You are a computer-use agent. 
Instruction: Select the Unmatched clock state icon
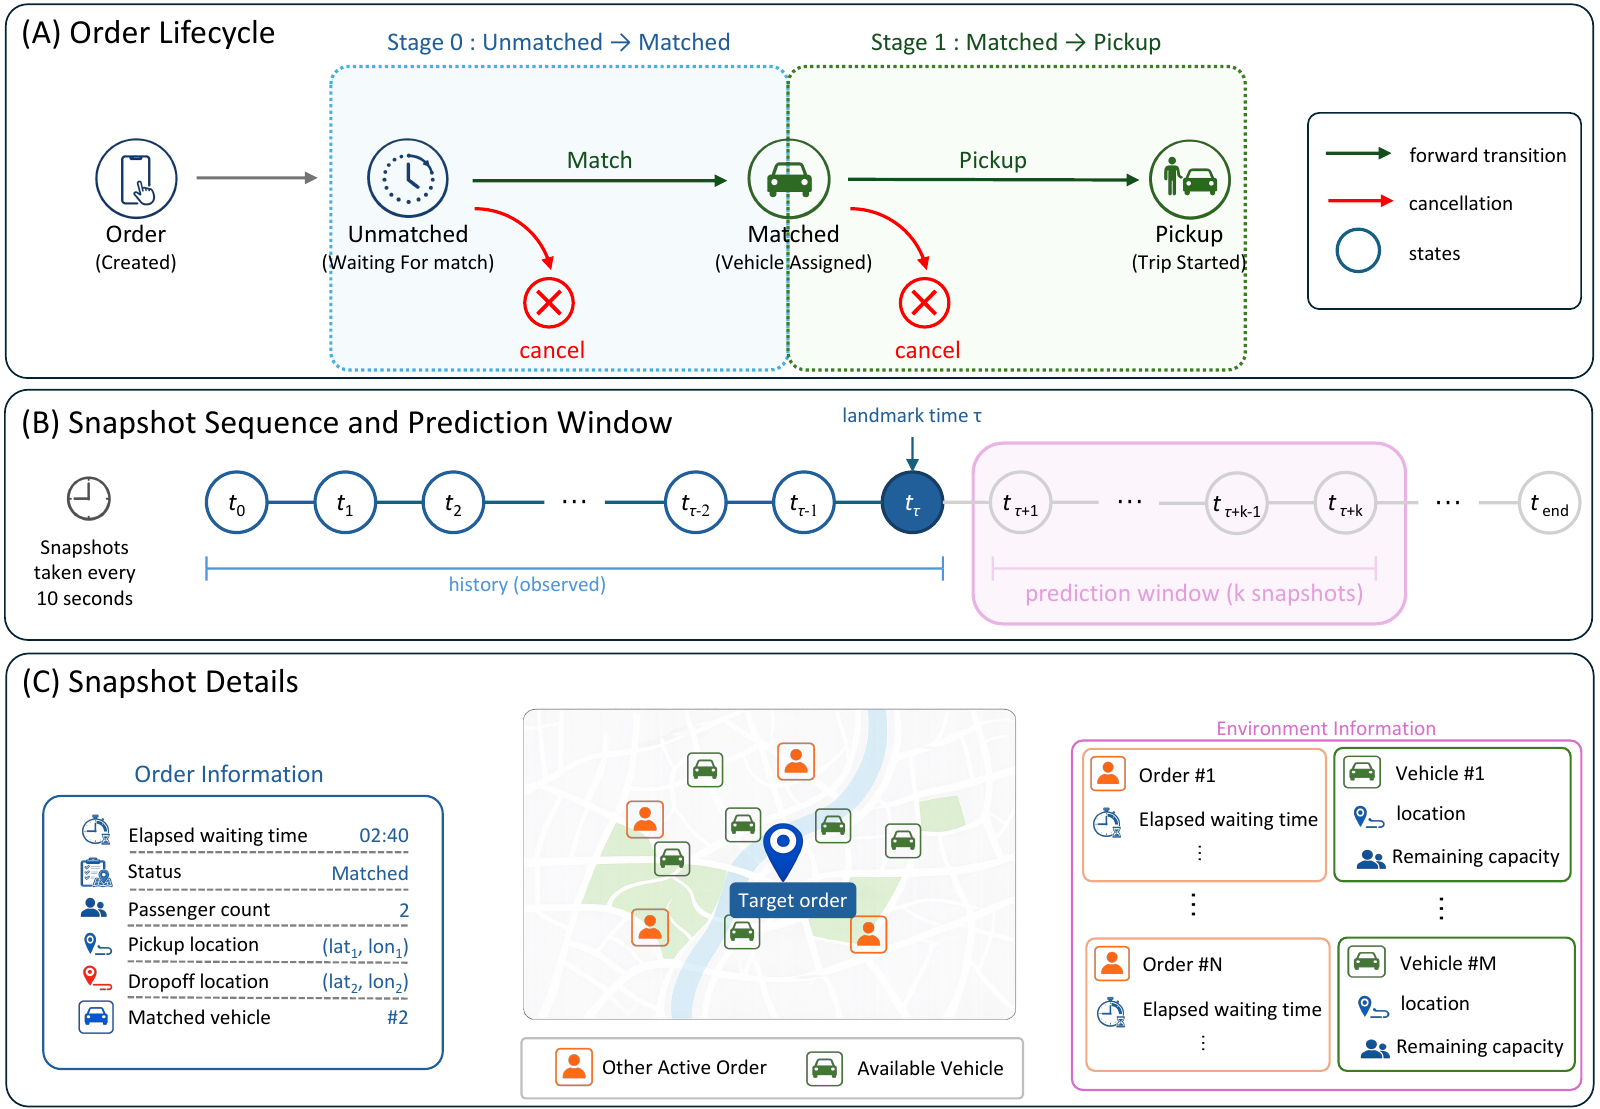(x=408, y=179)
